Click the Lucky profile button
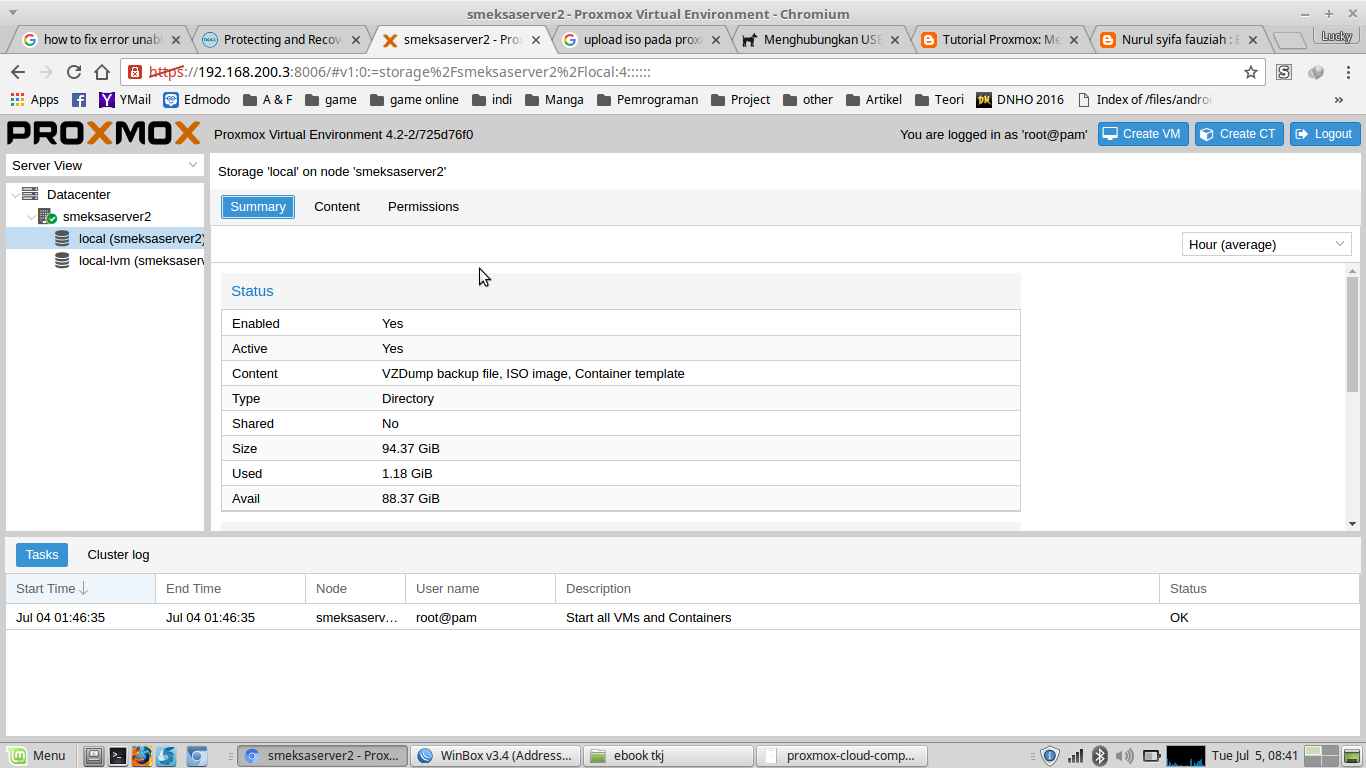The image size is (1366, 768). (1336, 36)
